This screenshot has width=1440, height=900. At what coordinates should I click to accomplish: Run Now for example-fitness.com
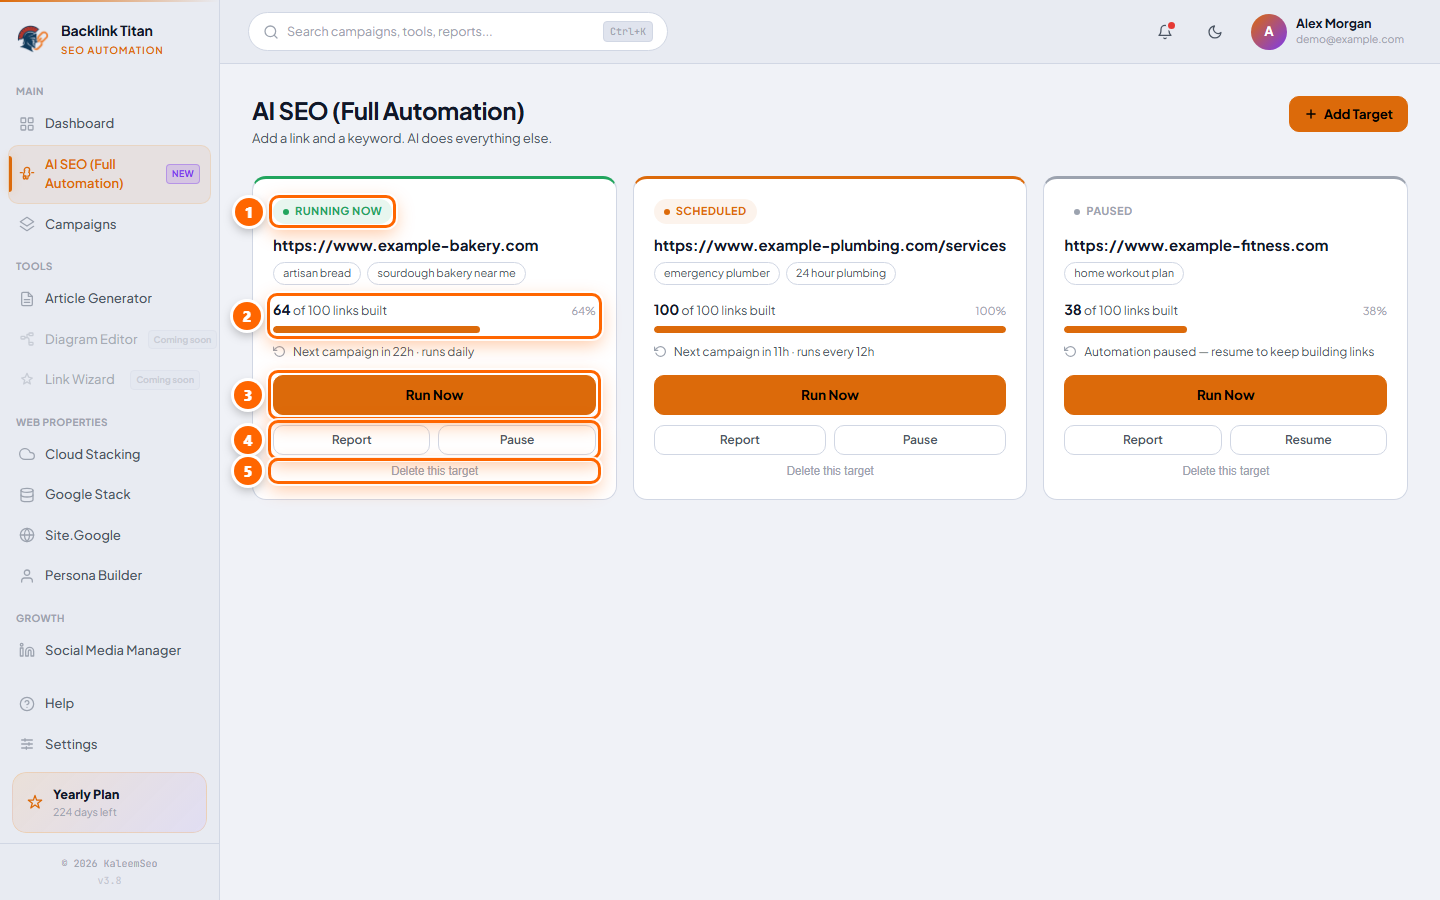(1225, 395)
